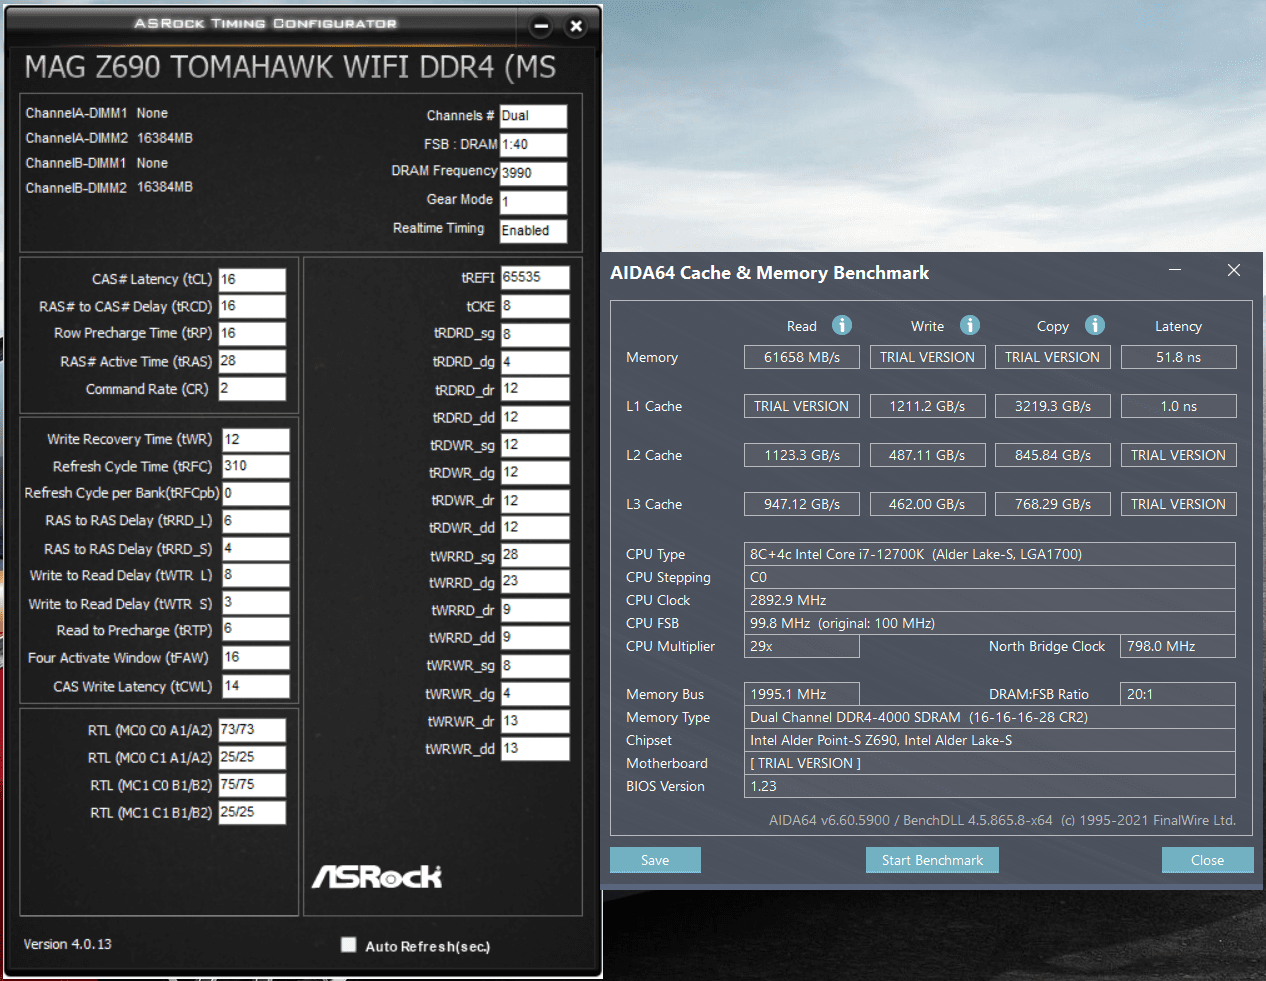Viewport: 1266px width, 981px height.
Task: Click the Write info icon in AIDA64
Action: pyautogui.click(x=970, y=325)
